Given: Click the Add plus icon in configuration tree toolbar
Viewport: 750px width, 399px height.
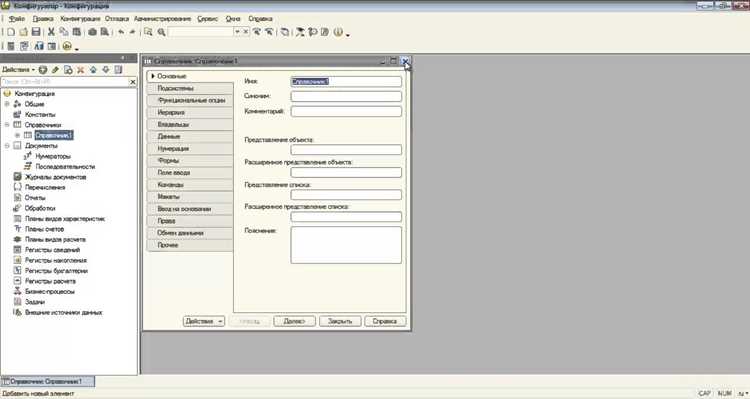Looking at the screenshot, I should tap(43, 70).
